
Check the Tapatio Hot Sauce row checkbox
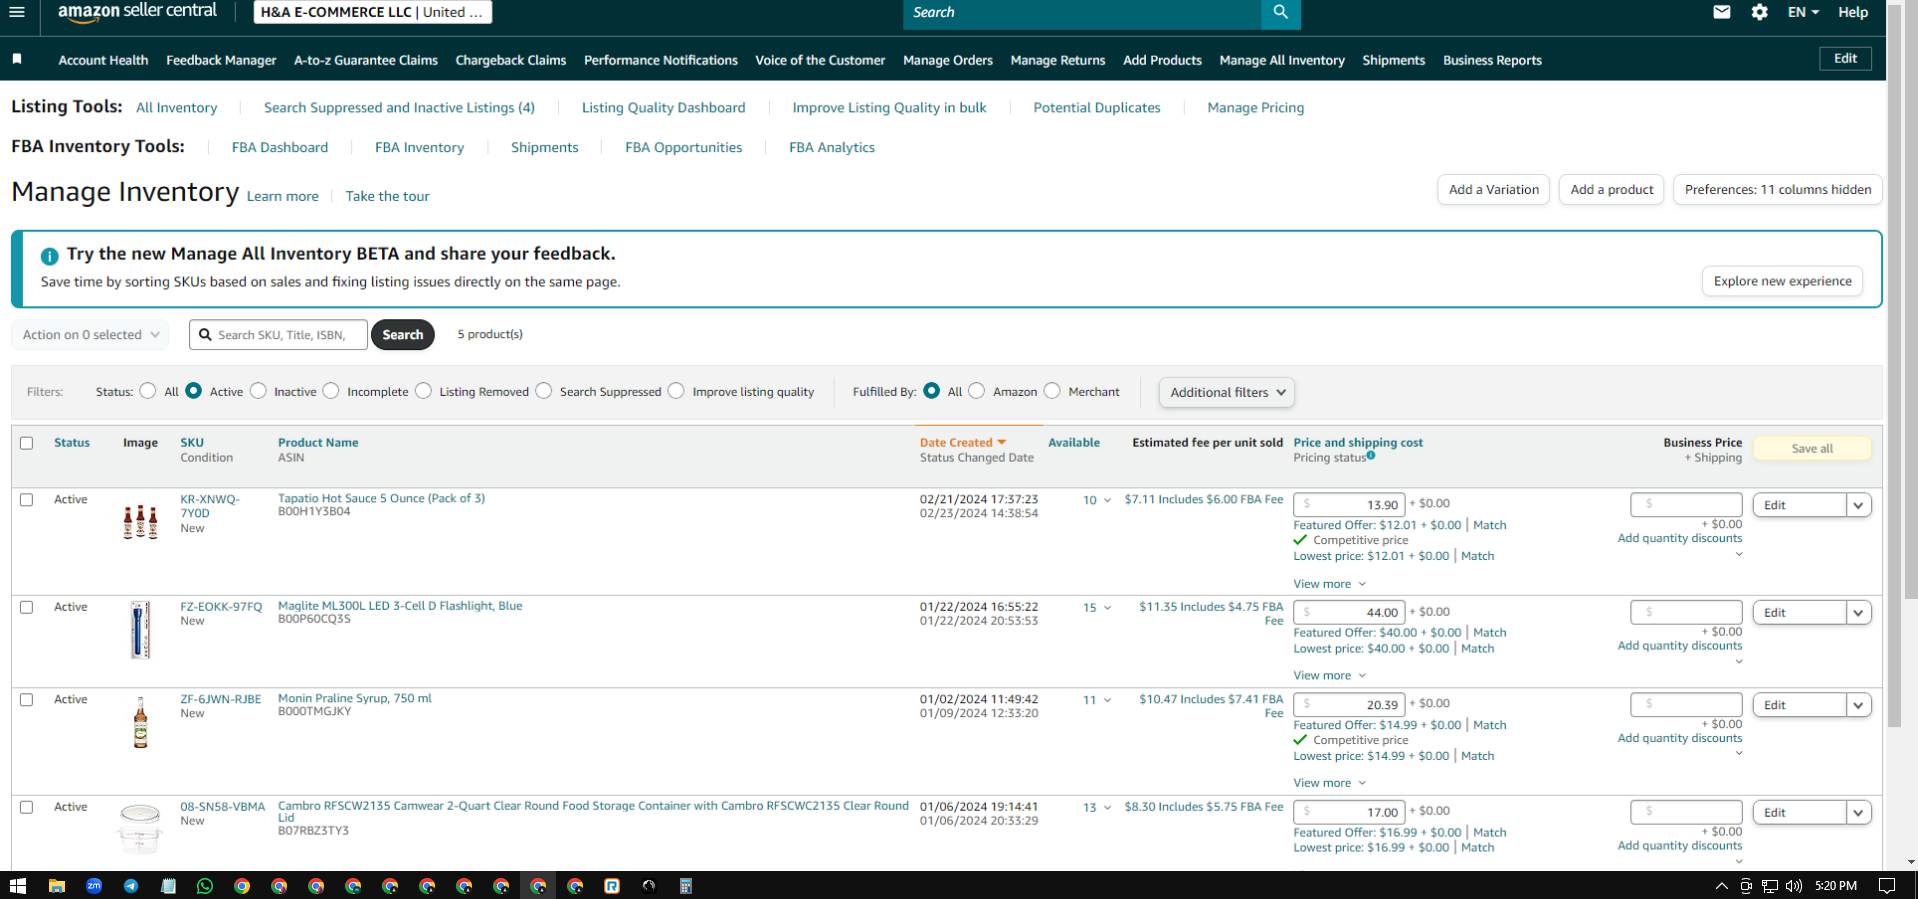(27, 500)
